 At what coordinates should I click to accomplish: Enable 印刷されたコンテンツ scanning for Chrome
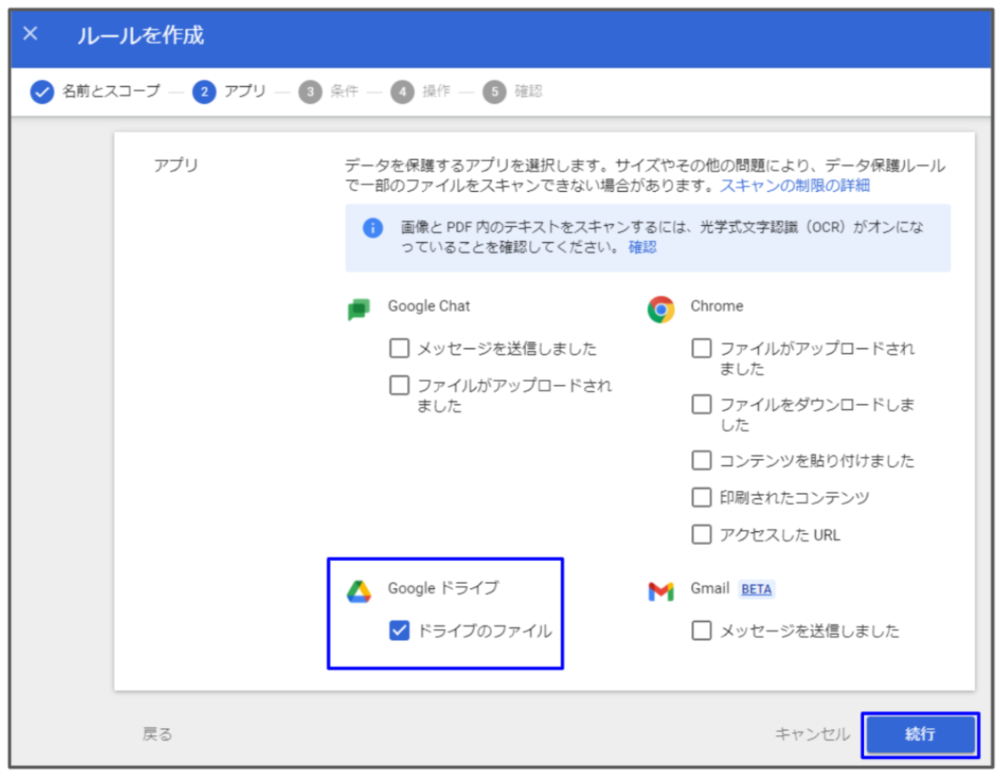(x=702, y=497)
